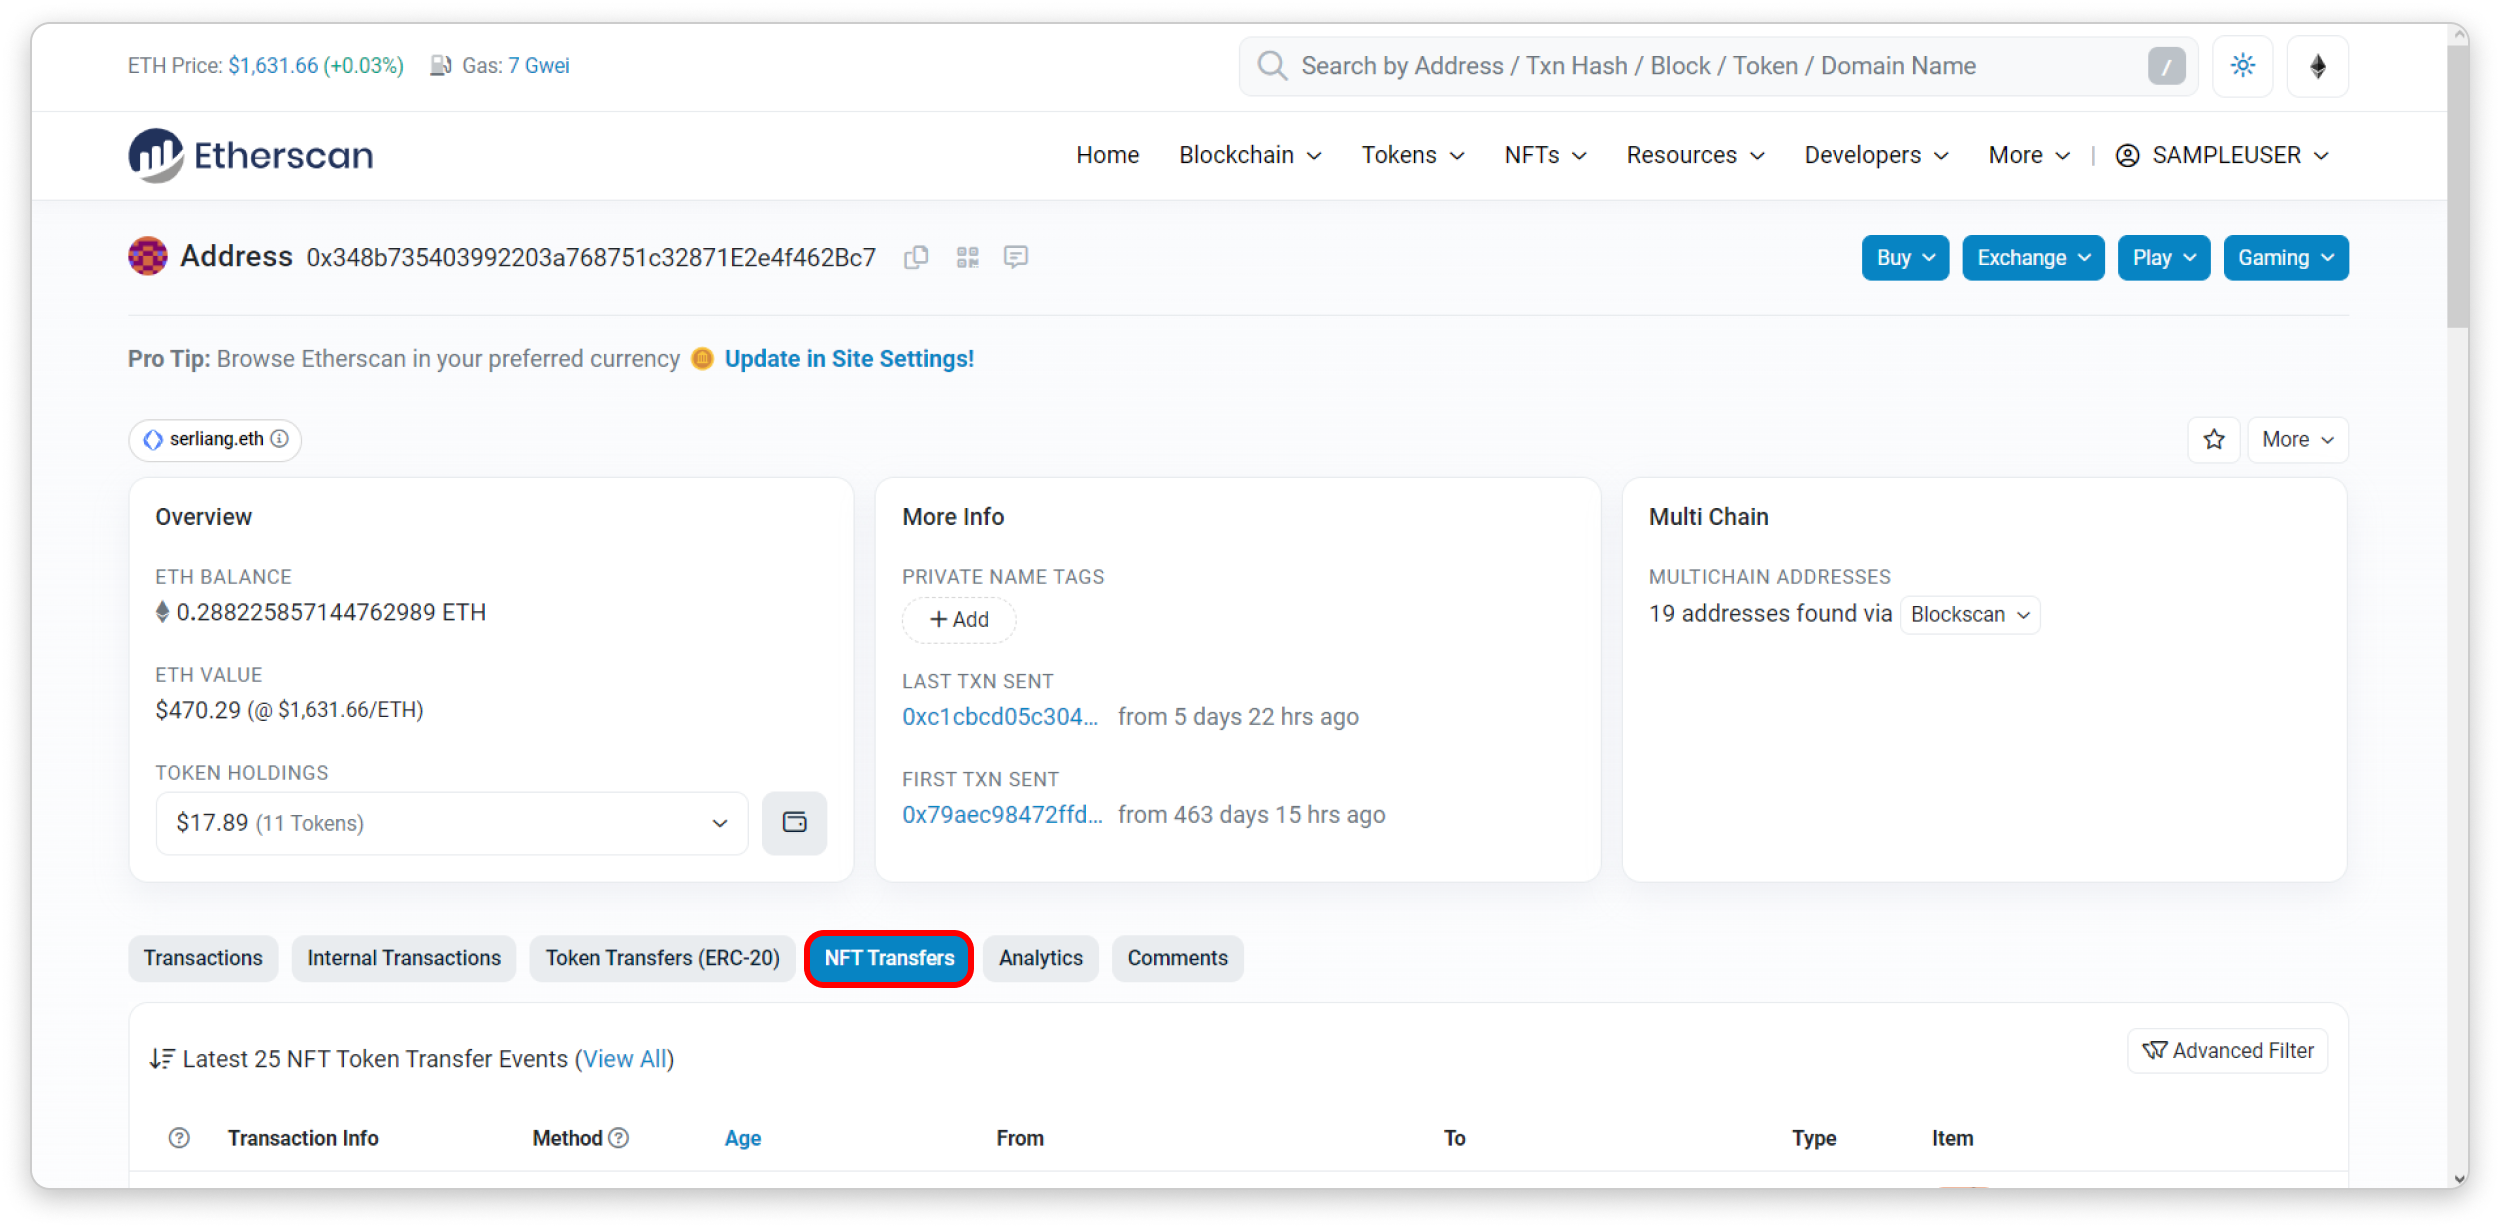Click the View All transfers link
The width and height of the screenshot is (2500, 1228).
pos(626,1058)
